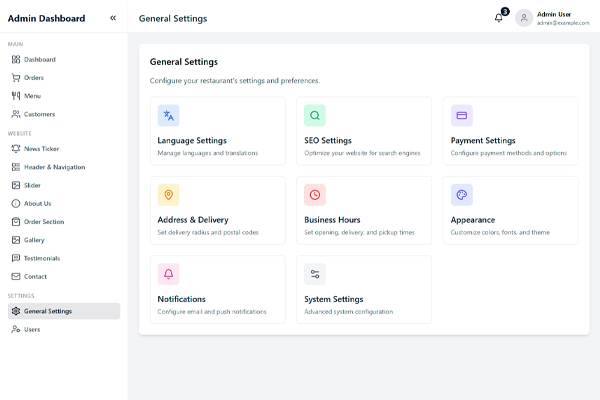The height and width of the screenshot is (400, 600).
Task: Open Users in Settings section
Action: click(64, 329)
